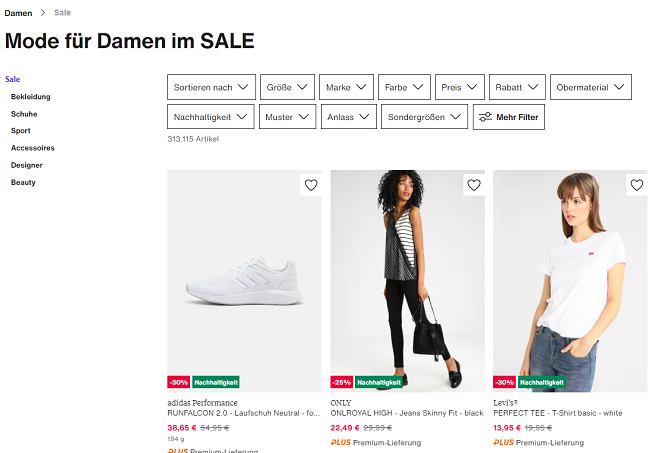Open the Marke filter dropdown

point(347,87)
